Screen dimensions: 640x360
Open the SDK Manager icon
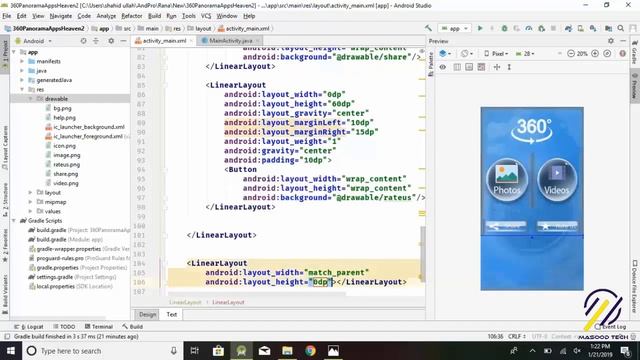click(593, 28)
